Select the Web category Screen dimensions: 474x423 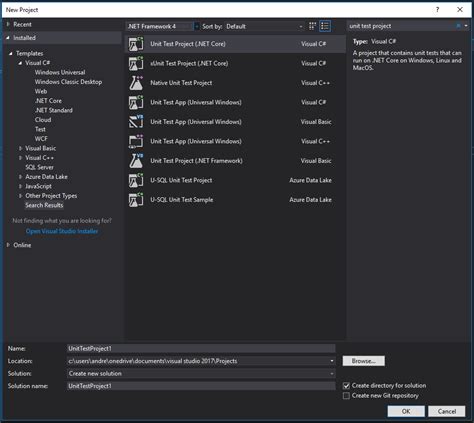pos(41,91)
